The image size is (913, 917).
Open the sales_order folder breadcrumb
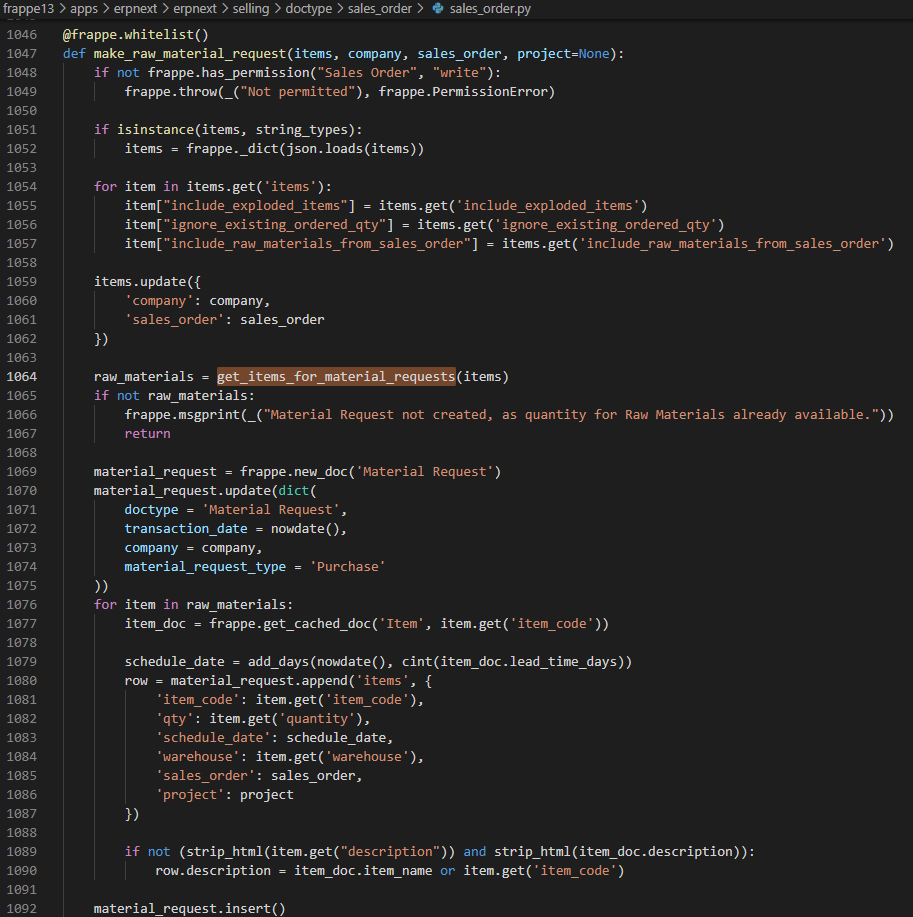coord(380,9)
